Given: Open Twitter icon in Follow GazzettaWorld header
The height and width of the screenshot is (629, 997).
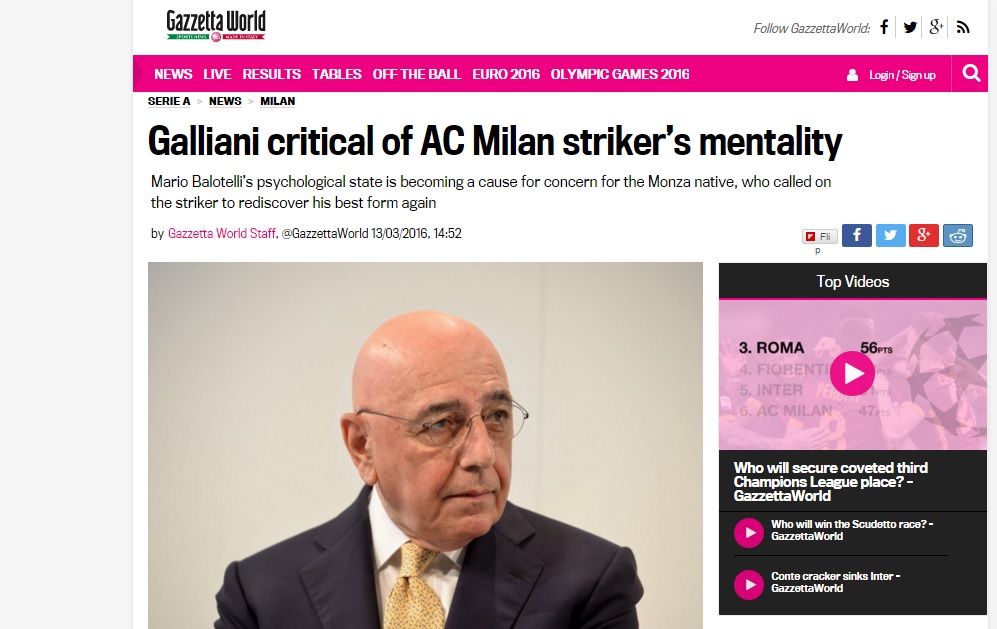Looking at the screenshot, I should click(911, 27).
